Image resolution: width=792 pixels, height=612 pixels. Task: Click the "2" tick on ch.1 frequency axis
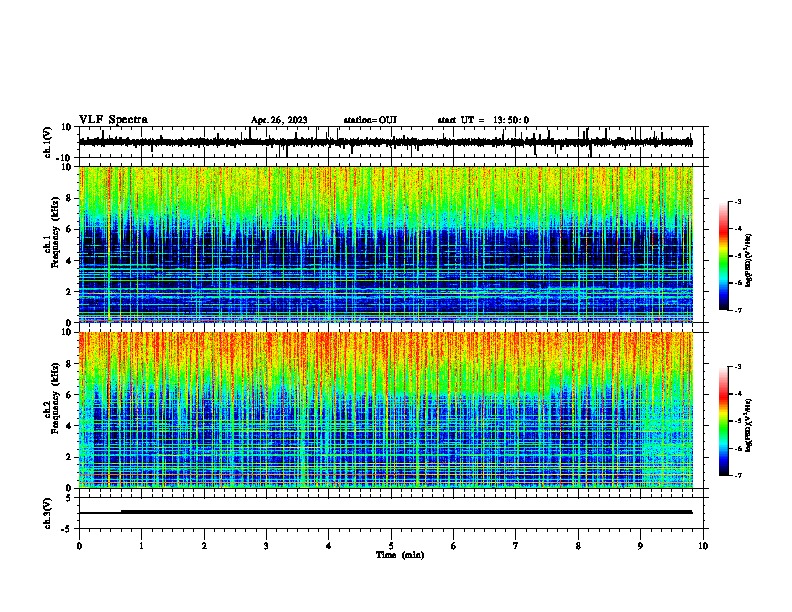70,292
